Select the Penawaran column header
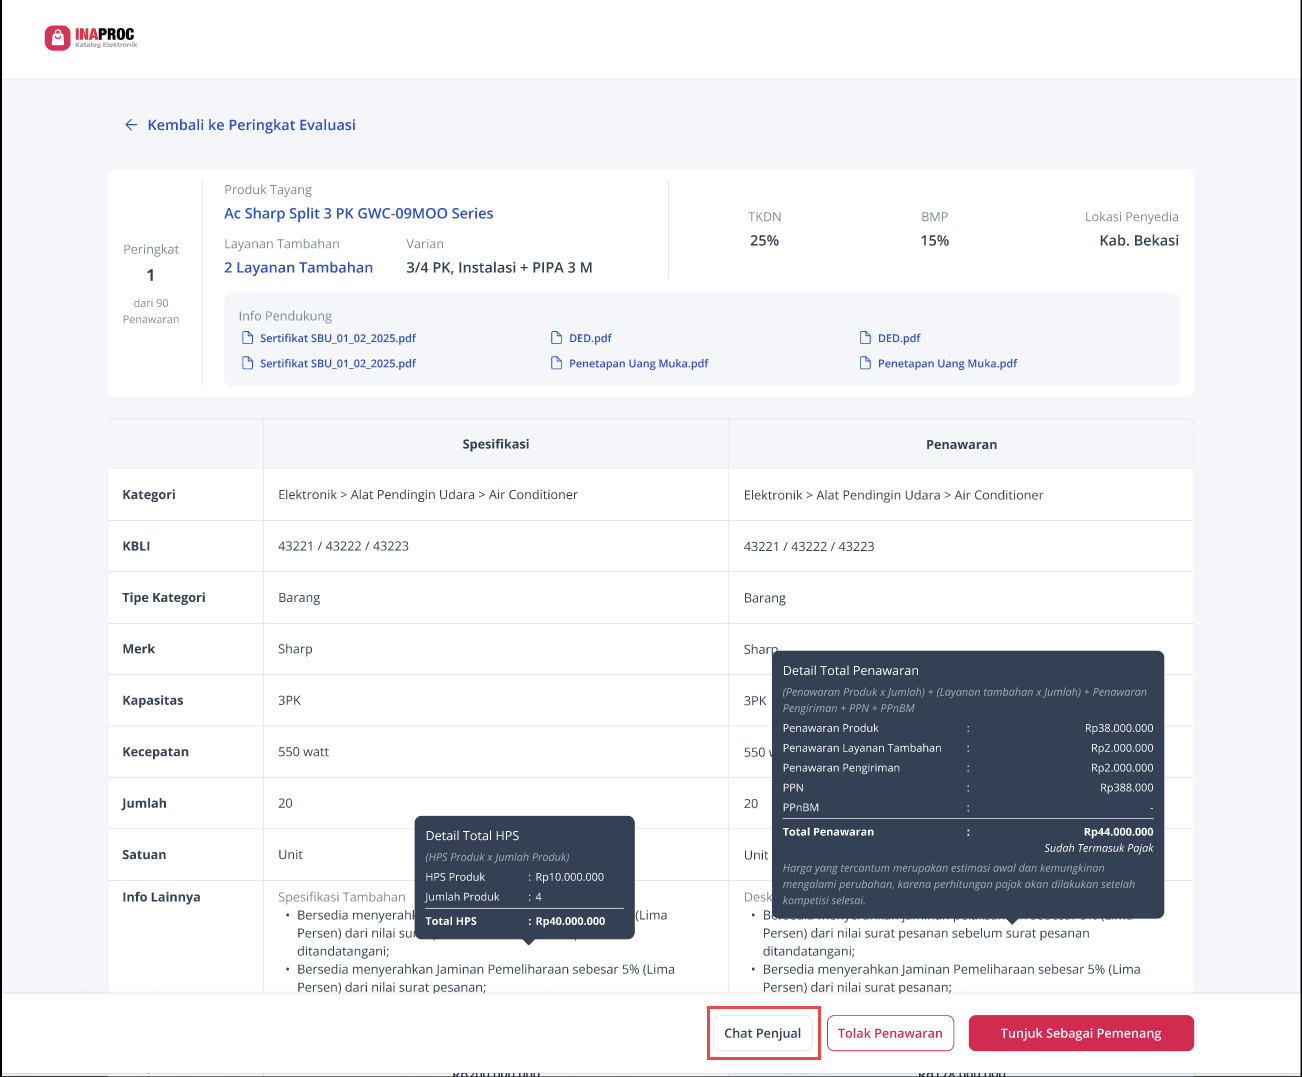Image resolution: width=1302 pixels, height=1077 pixels. [x=961, y=444]
